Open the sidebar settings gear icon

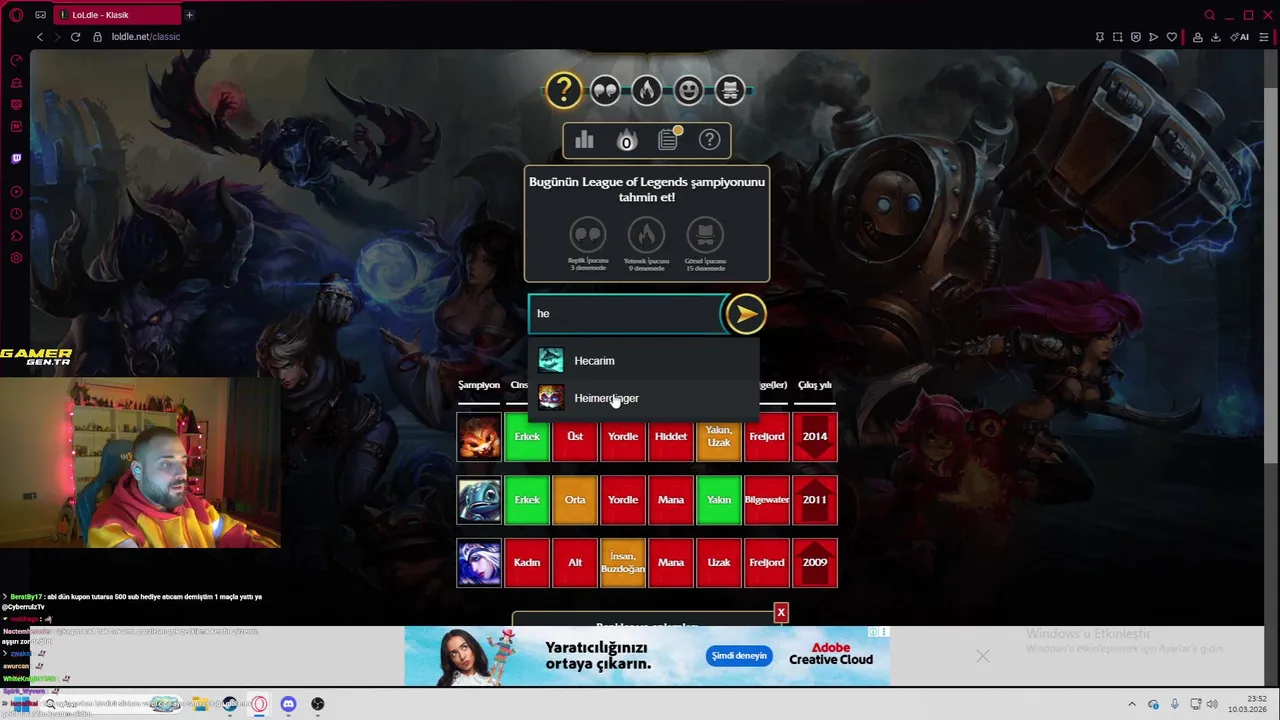point(16,258)
